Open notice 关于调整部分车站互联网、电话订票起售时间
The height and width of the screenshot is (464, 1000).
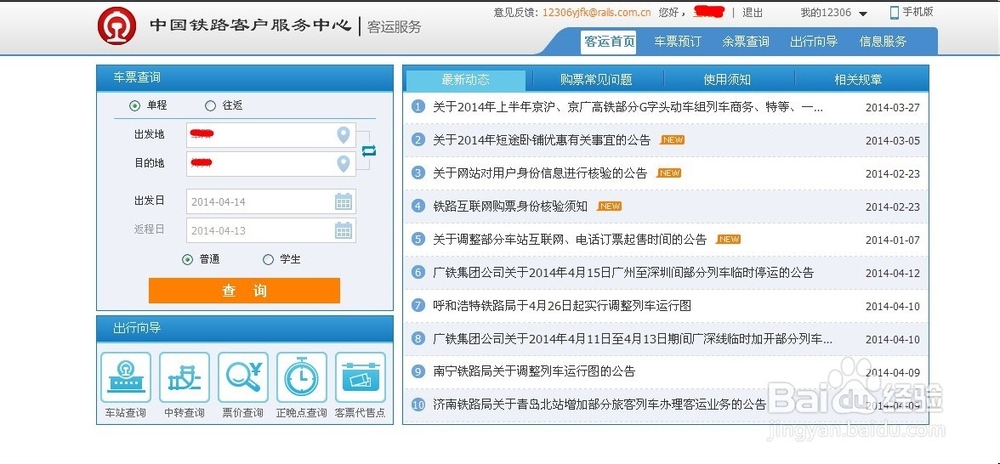(570, 240)
